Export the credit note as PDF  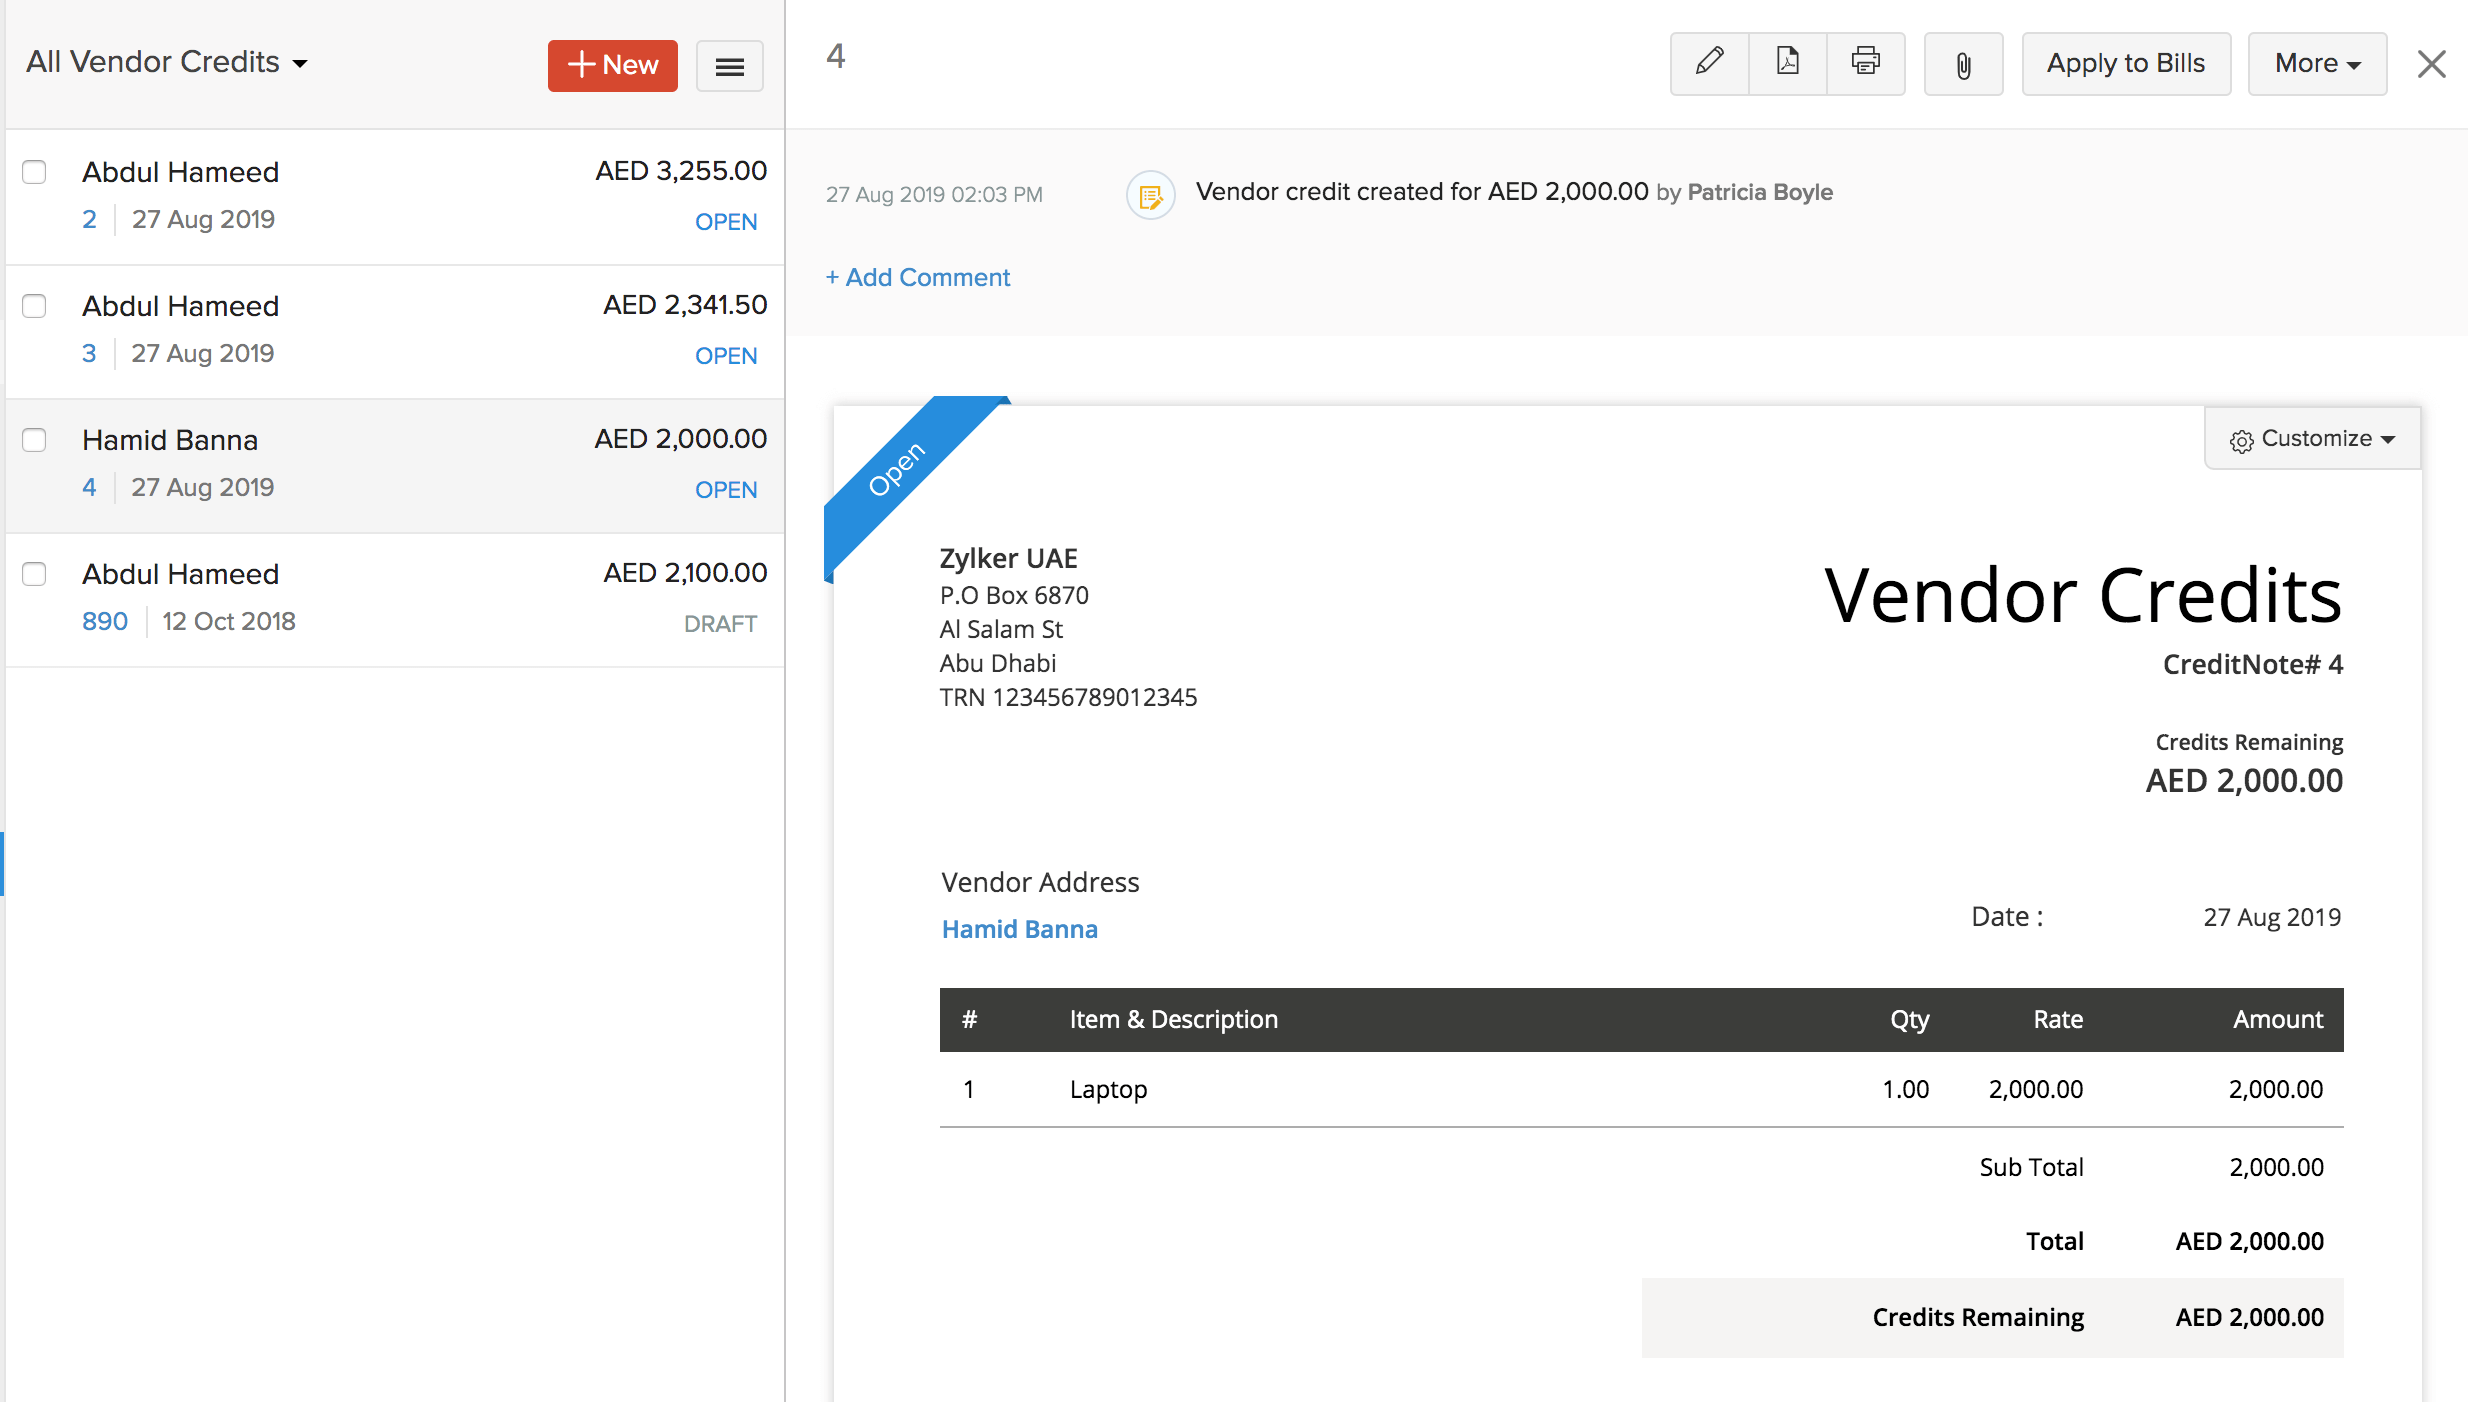(x=1787, y=63)
